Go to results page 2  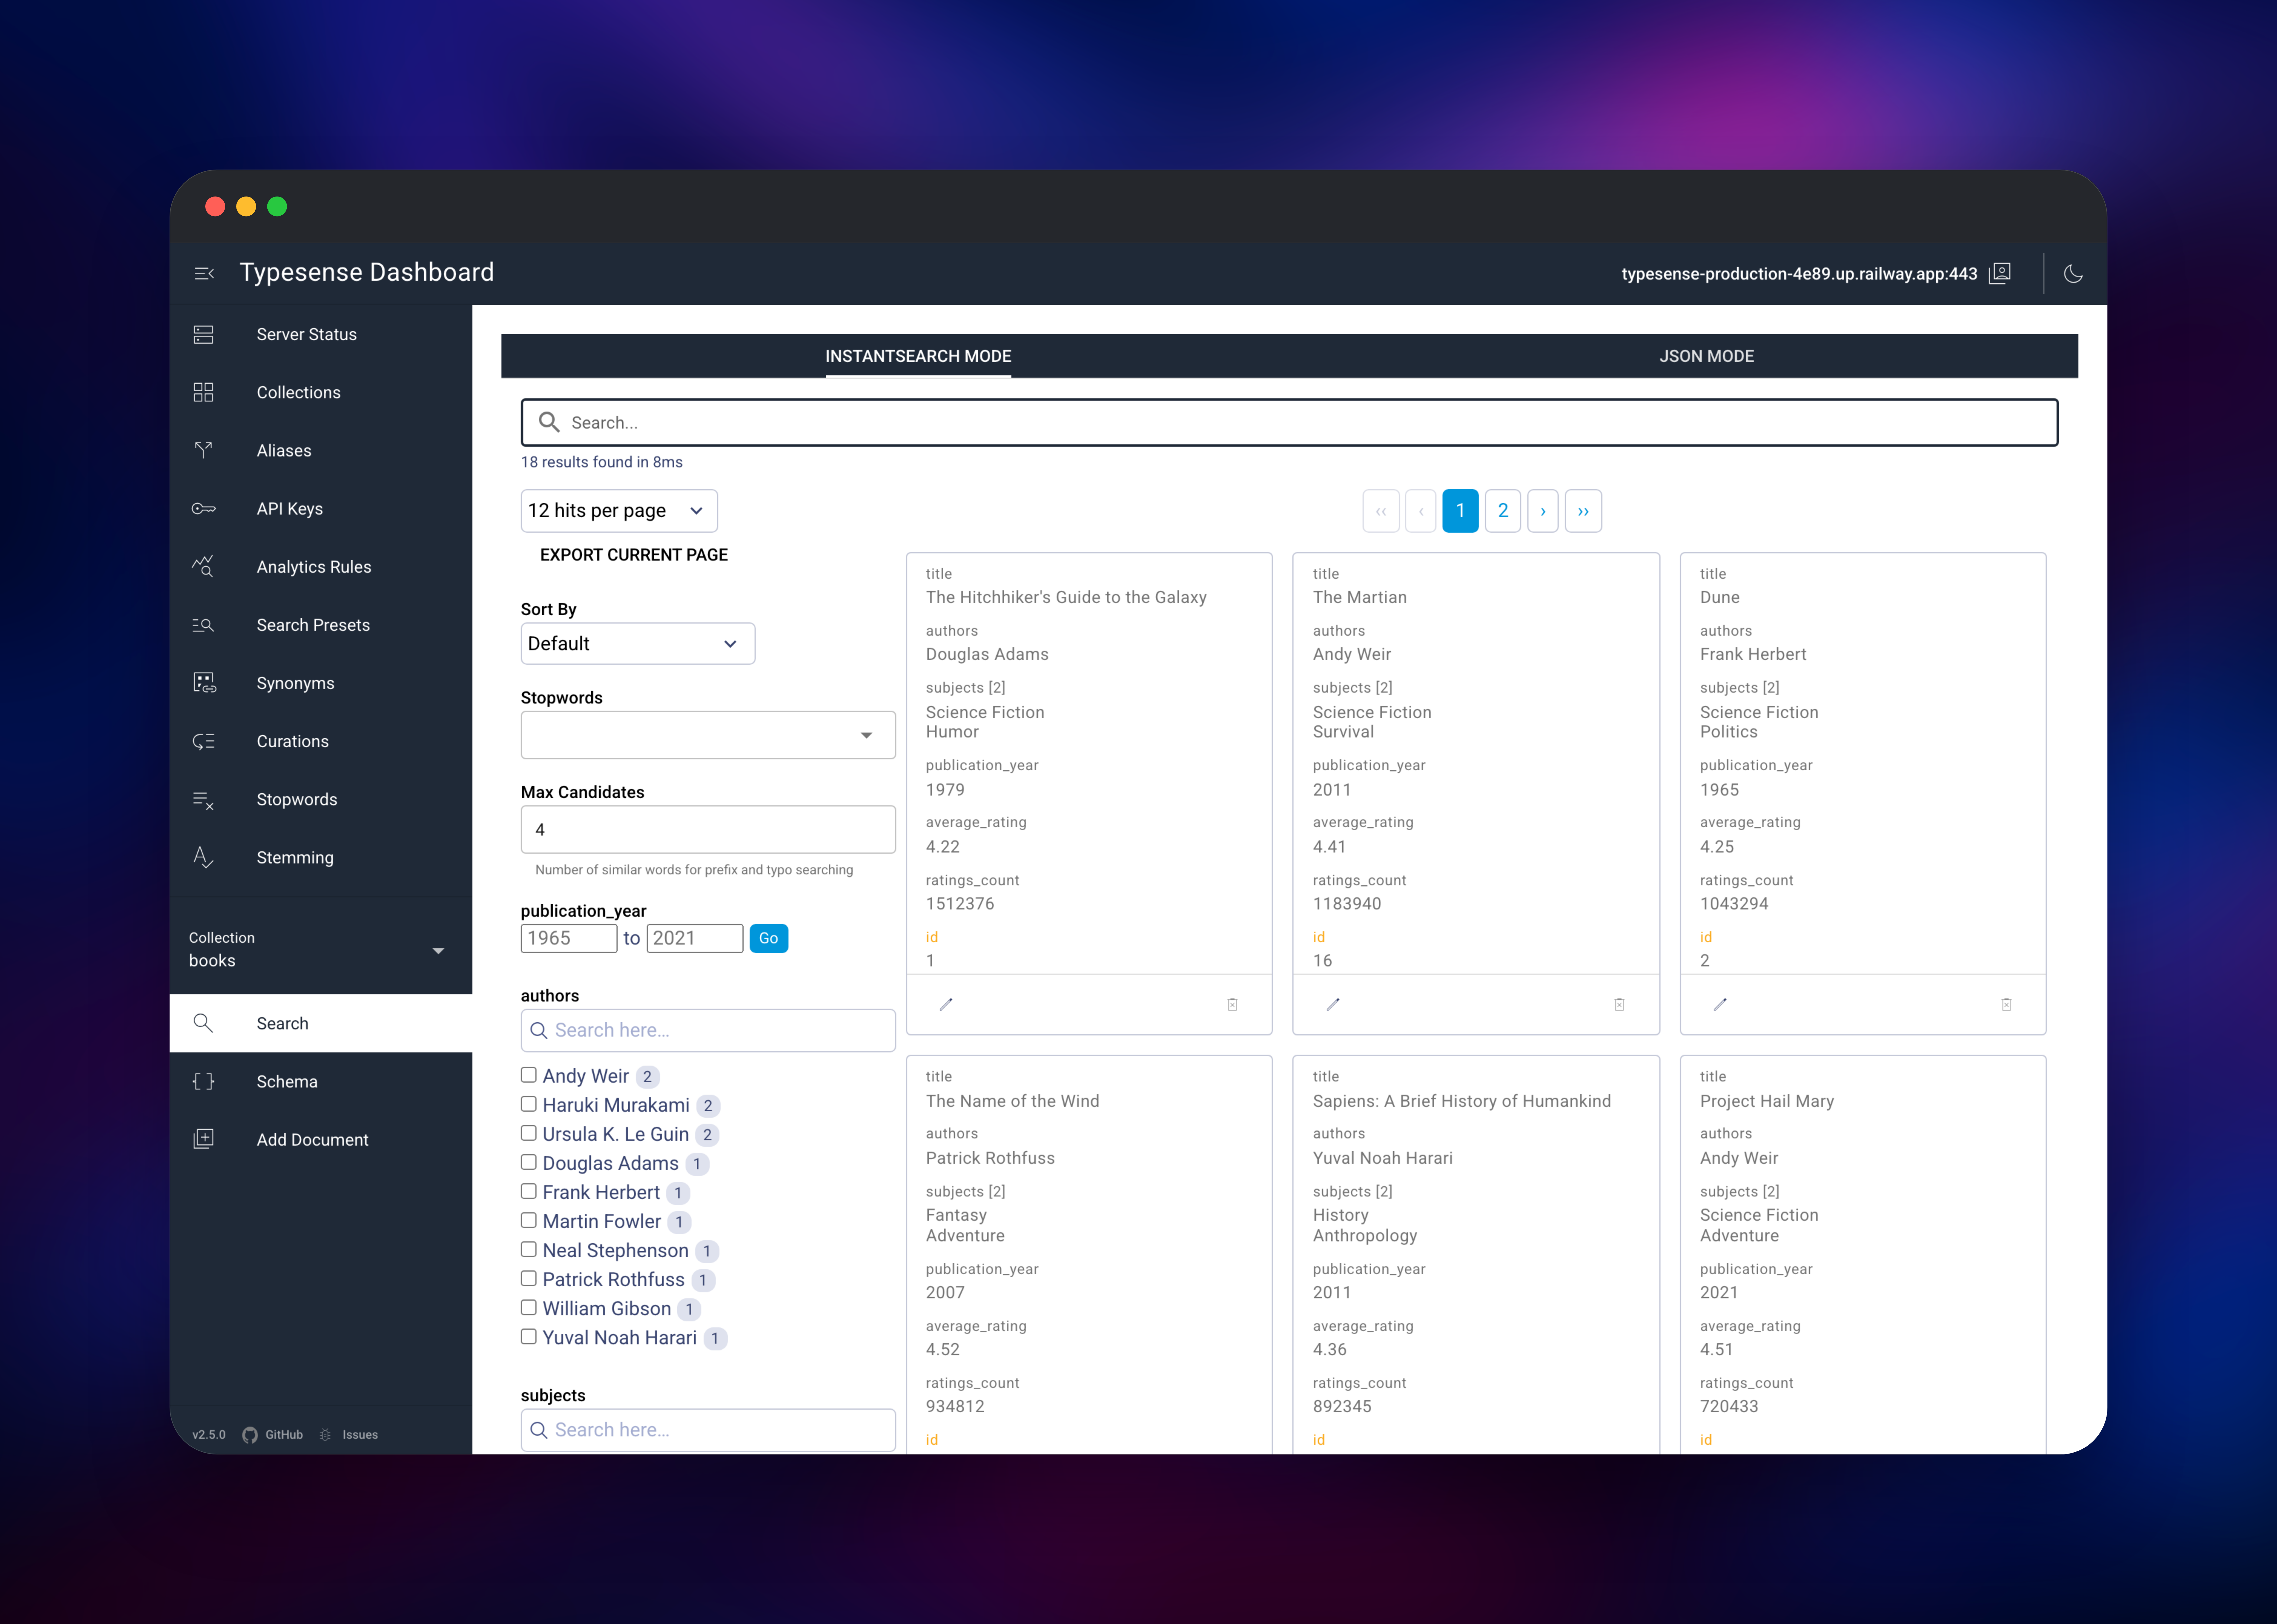pos(1503,511)
